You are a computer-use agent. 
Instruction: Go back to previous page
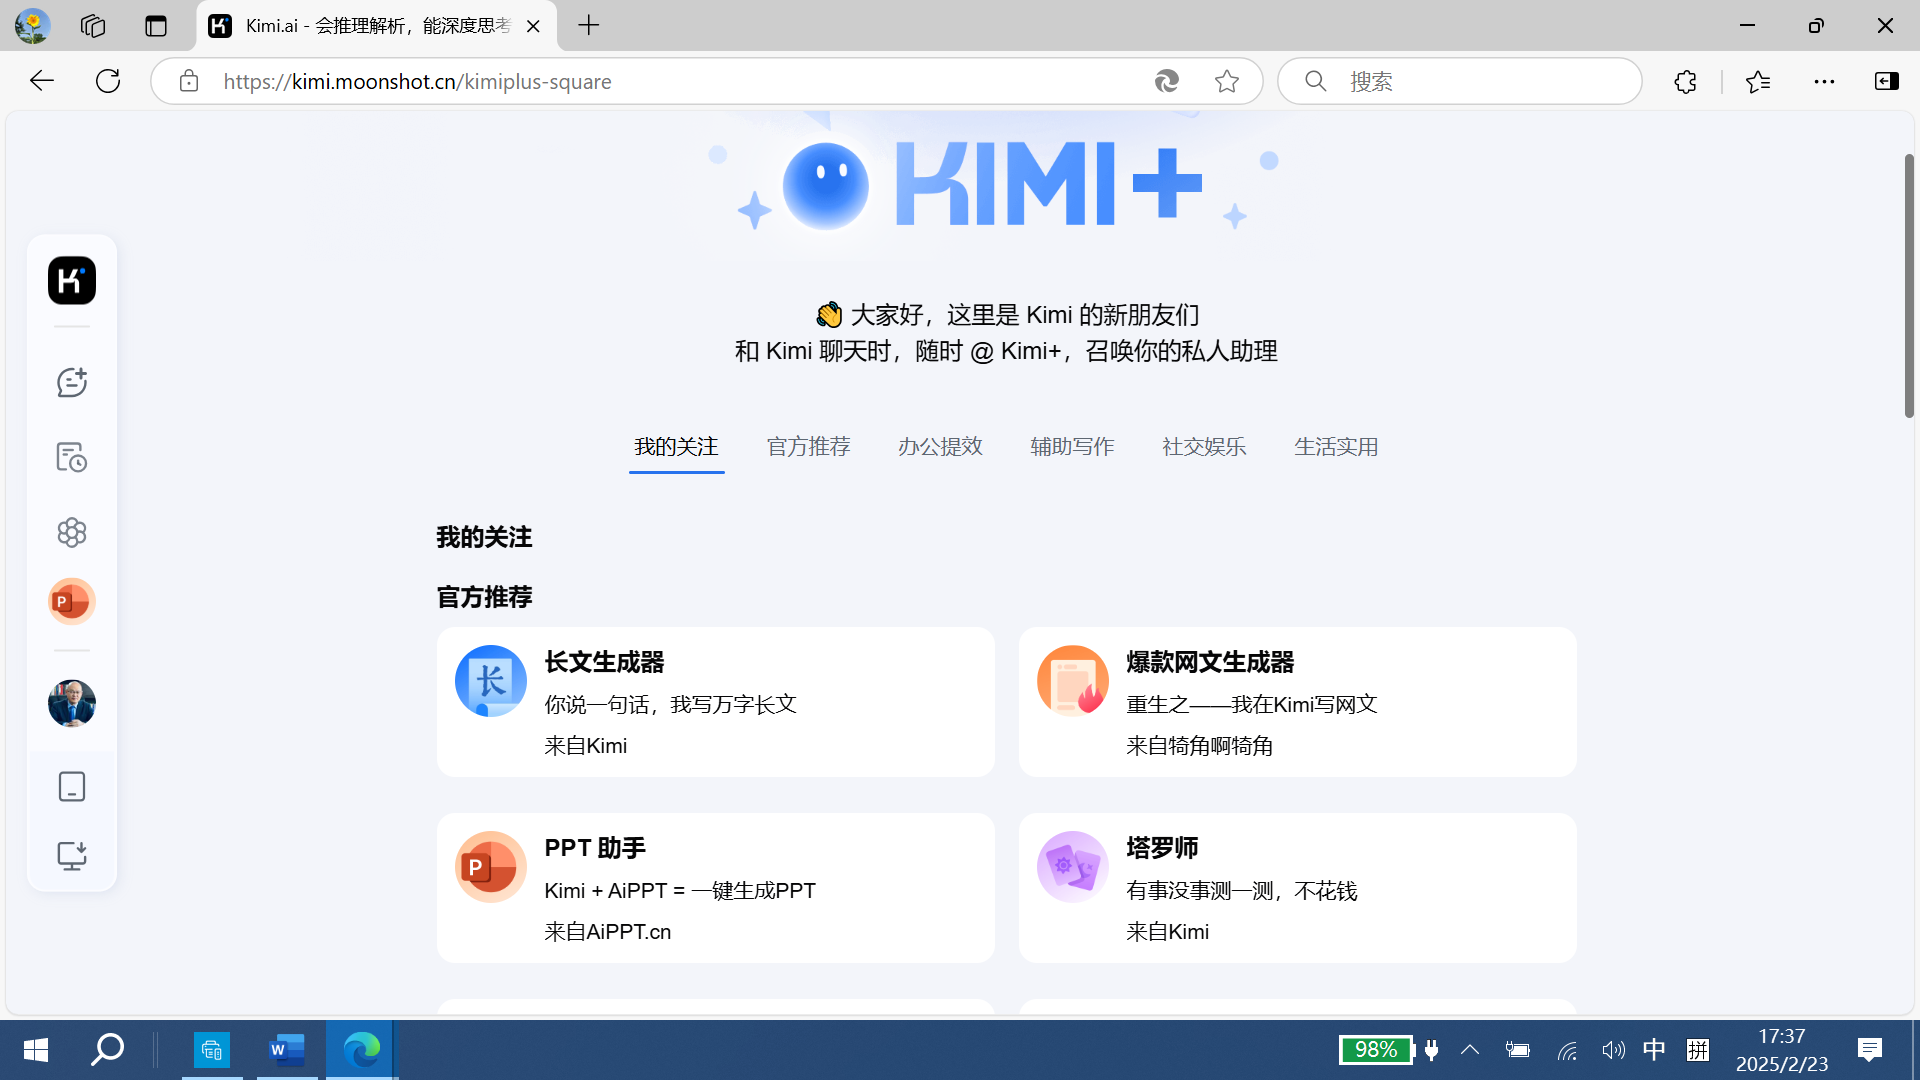pos(42,81)
